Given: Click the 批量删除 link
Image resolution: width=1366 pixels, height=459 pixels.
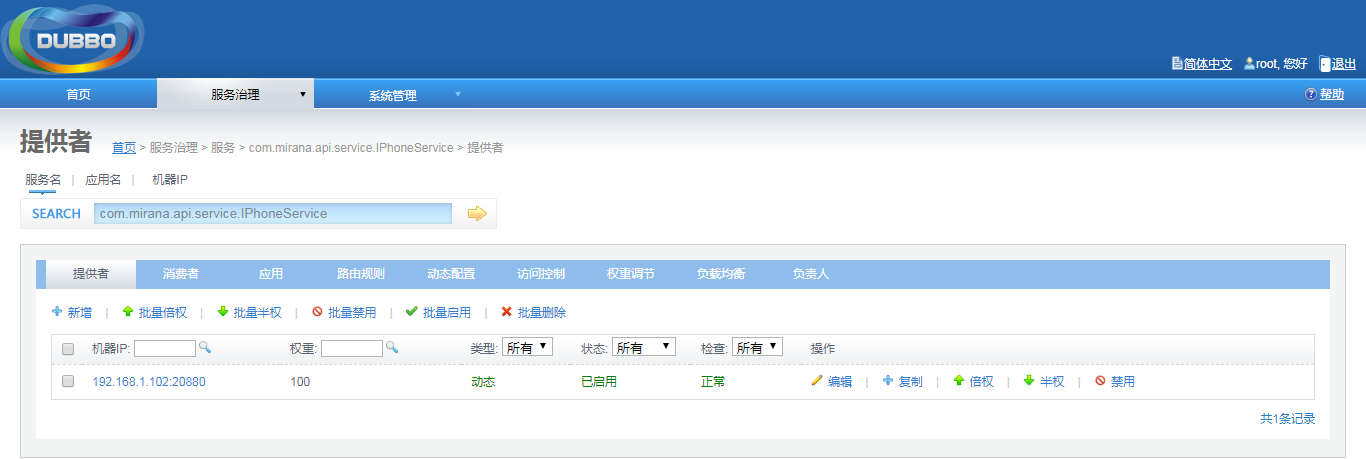Looking at the screenshot, I should [x=542, y=312].
